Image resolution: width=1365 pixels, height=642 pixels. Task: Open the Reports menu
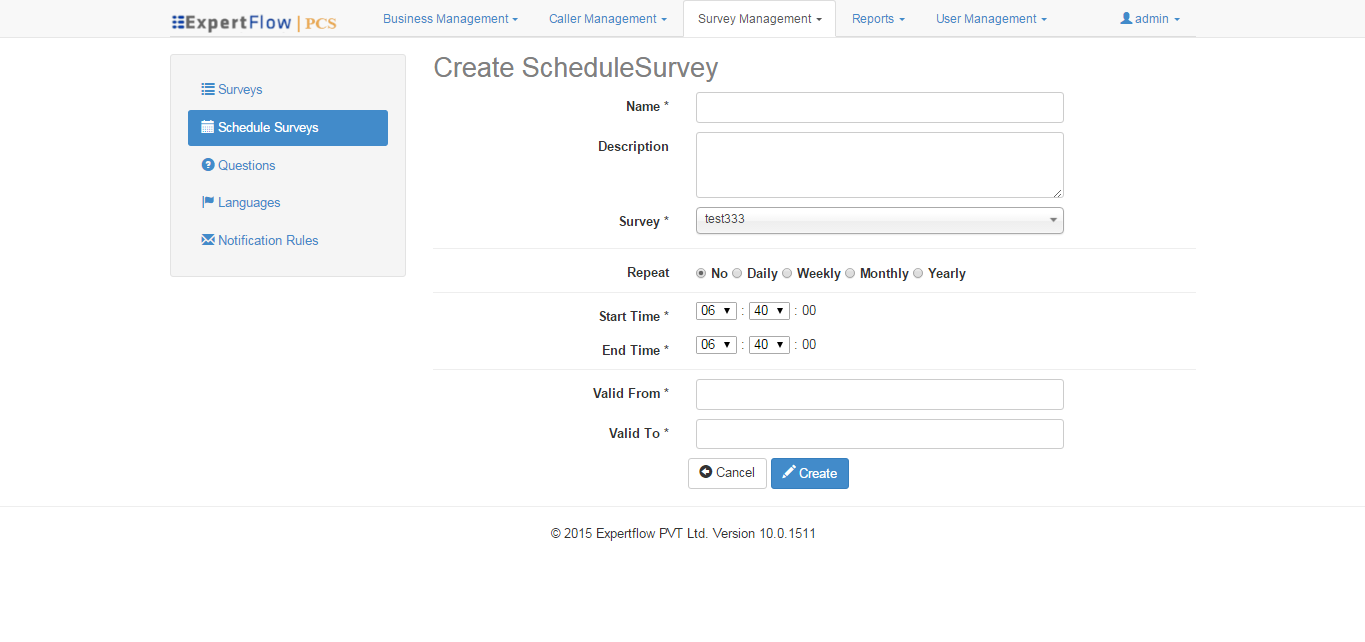877,18
